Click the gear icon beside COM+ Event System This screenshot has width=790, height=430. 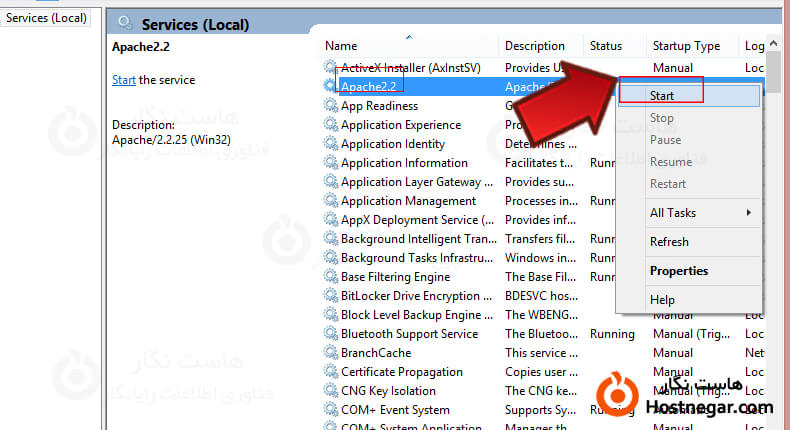point(331,410)
